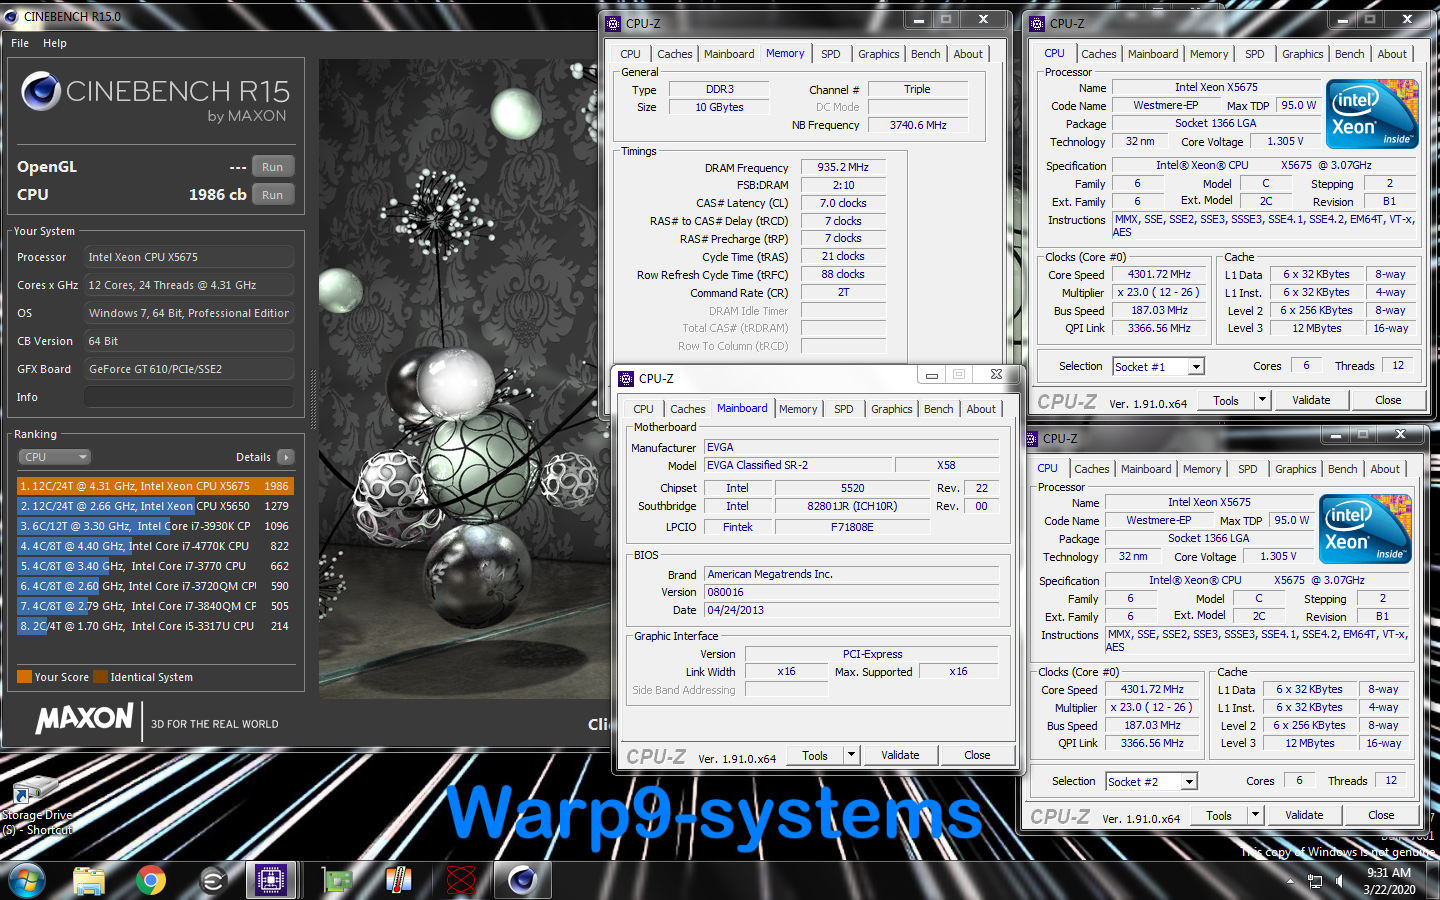Click Validate in Socket #1 CPU-Z window
This screenshot has height=900, width=1440.
click(x=1311, y=400)
